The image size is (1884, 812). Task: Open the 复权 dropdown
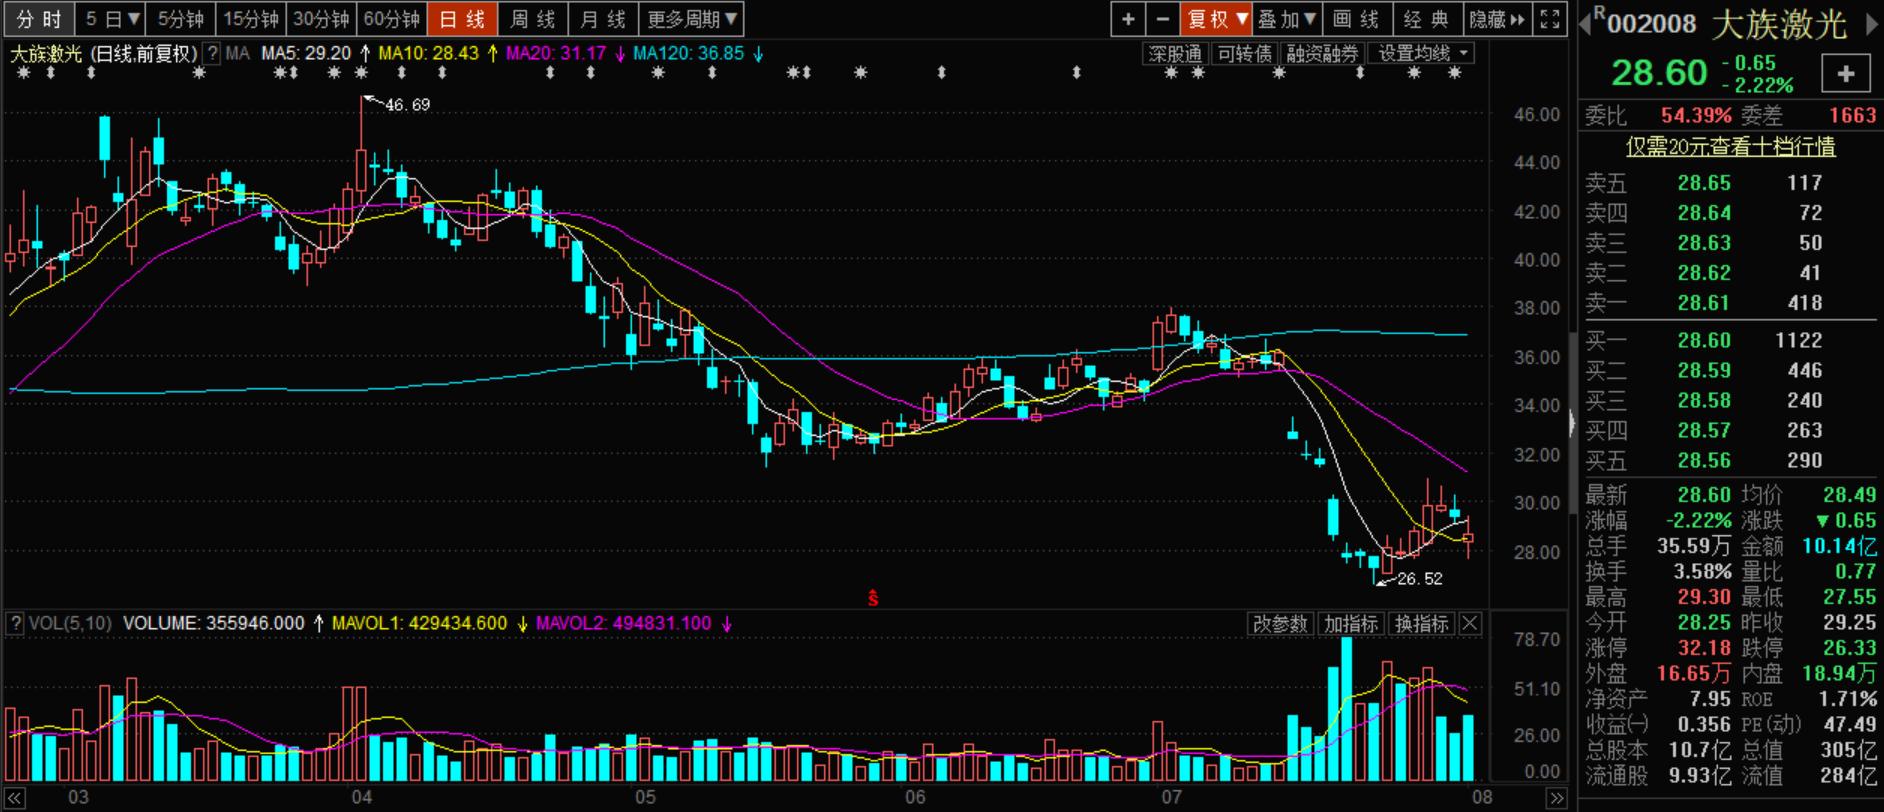(x=1216, y=19)
